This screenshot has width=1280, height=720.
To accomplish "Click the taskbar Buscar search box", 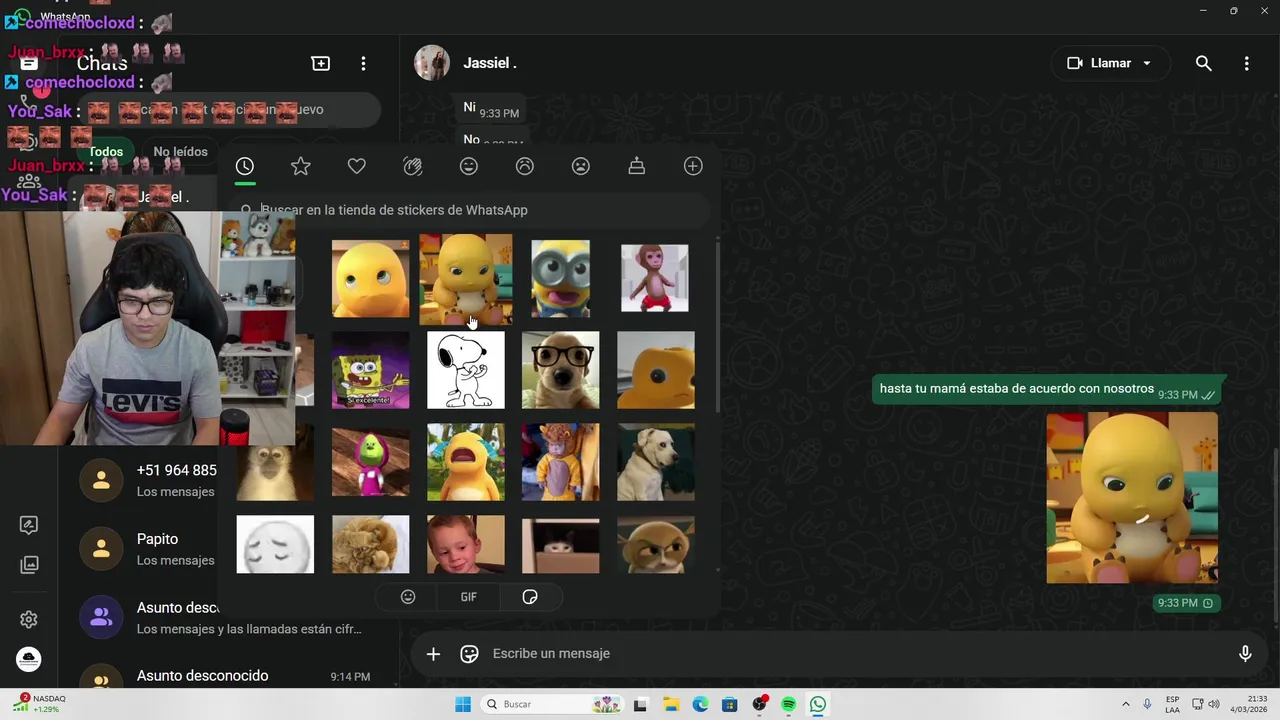I will click(552, 704).
